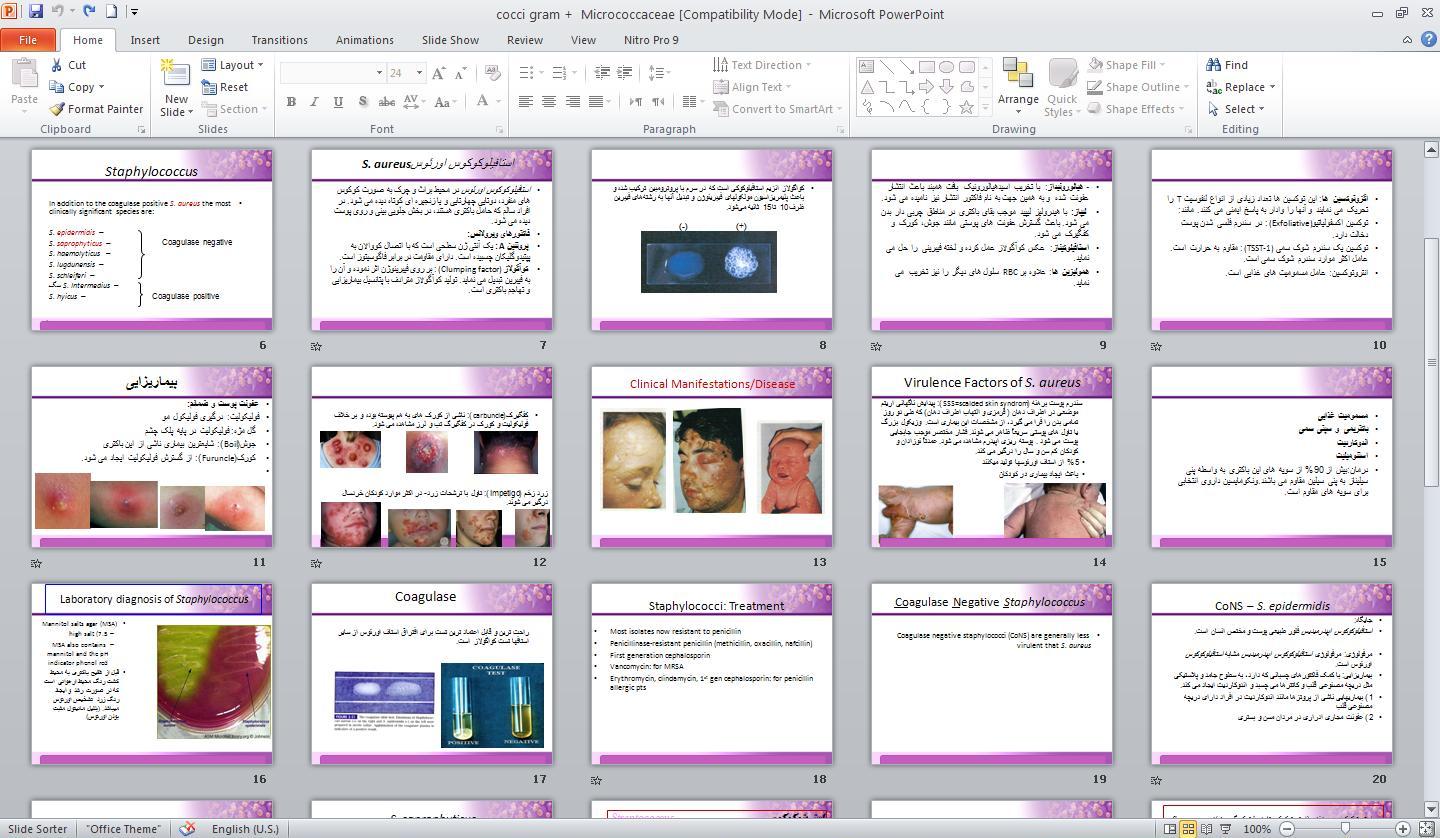1440x838 pixels.
Task: Toggle Bold formatting
Action: (291, 101)
